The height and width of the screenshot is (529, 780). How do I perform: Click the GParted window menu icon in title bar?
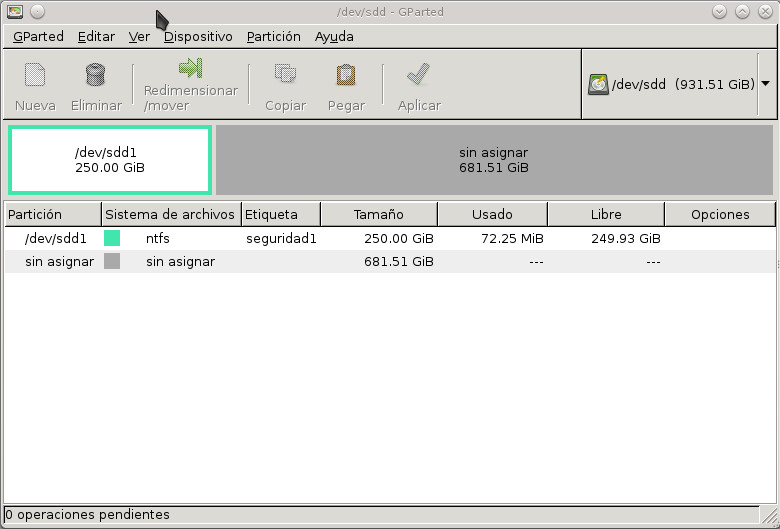(x=15, y=11)
